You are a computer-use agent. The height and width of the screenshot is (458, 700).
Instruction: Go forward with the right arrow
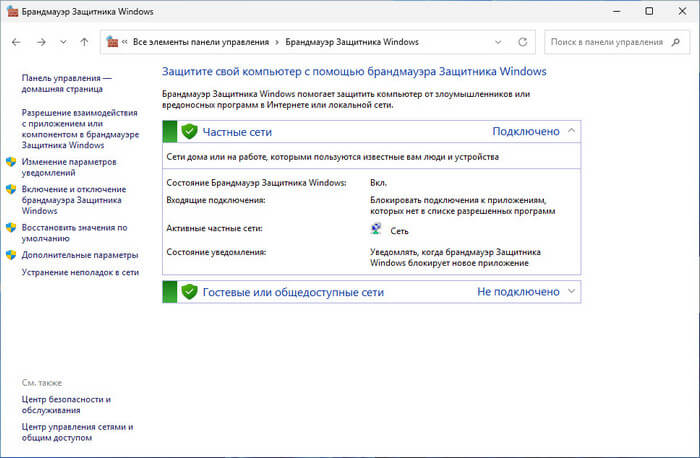tap(41, 42)
